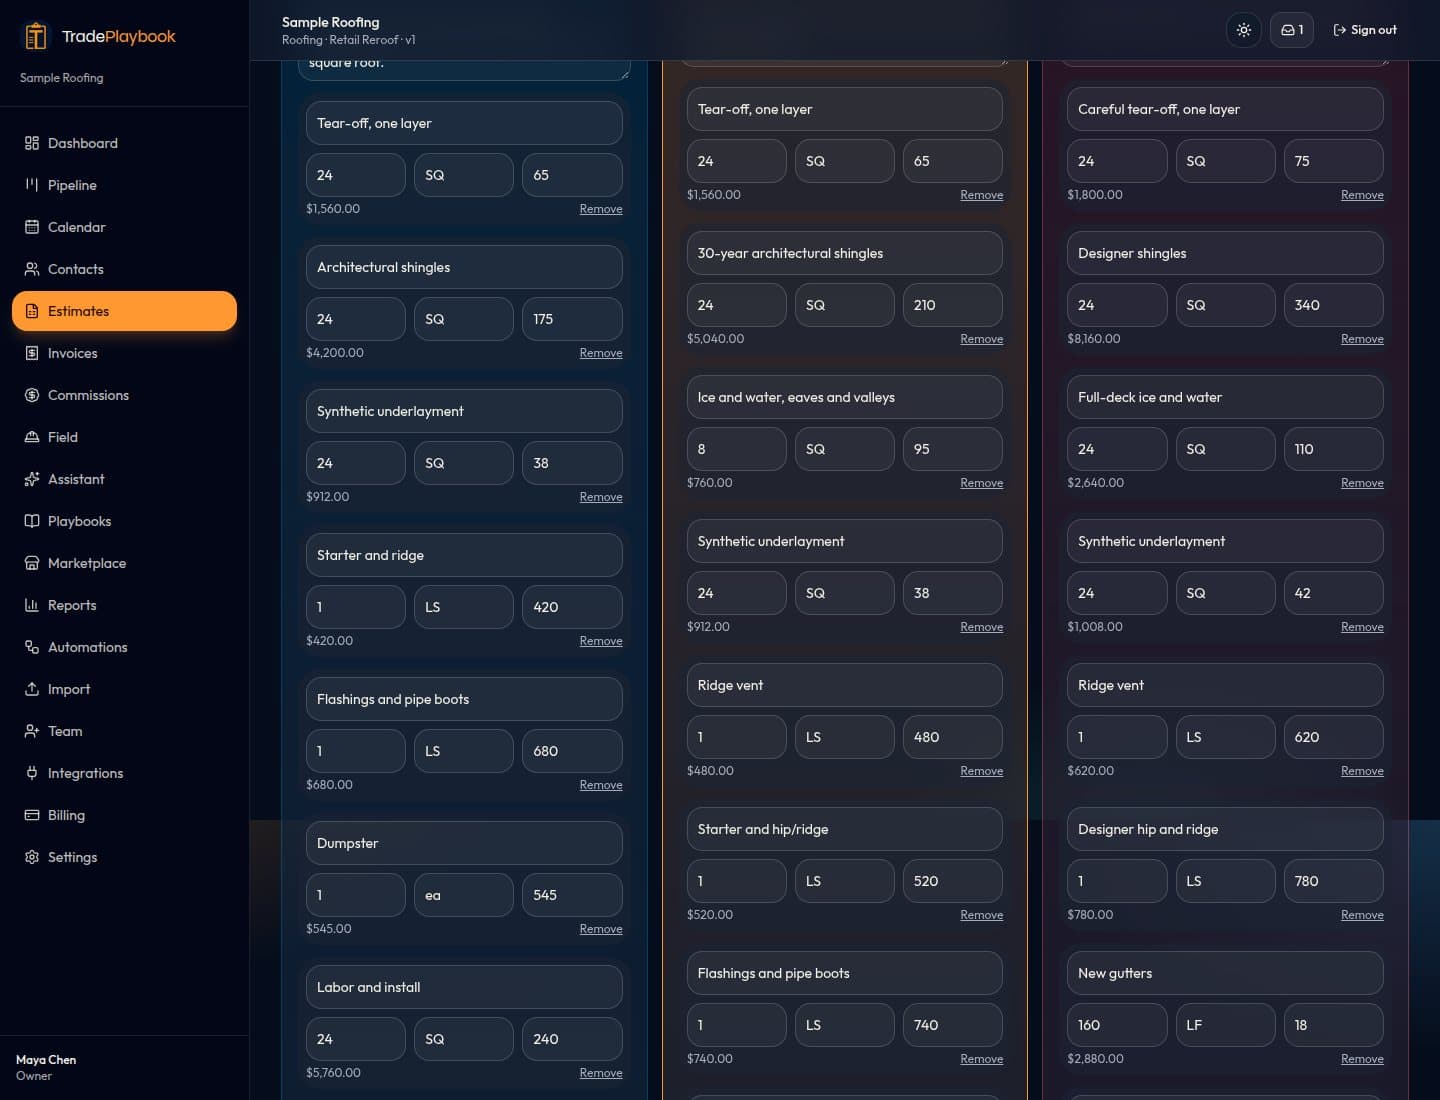The width and height of the screenshot is (1440, 1100).
Task: Open the Pipeline menu item label
Action: pos(72,185)
